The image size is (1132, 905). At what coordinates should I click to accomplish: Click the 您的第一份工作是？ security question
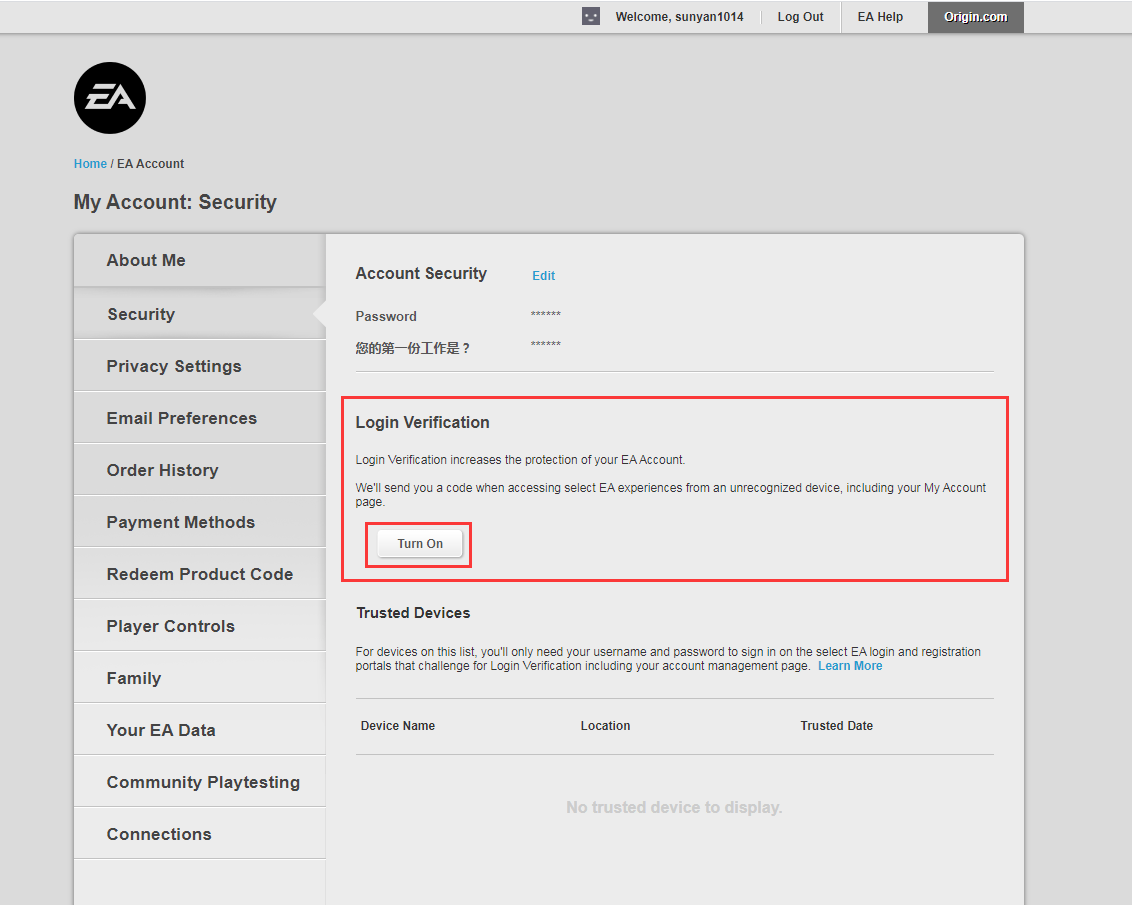pyautogui.click(x=412, y=349)
